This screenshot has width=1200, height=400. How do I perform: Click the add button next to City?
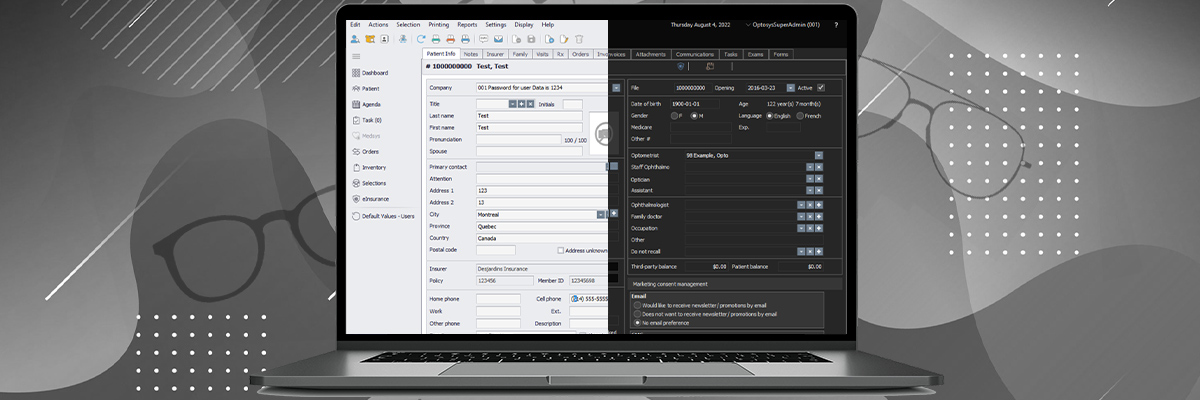pyautogui.click(x=614, y=214)
